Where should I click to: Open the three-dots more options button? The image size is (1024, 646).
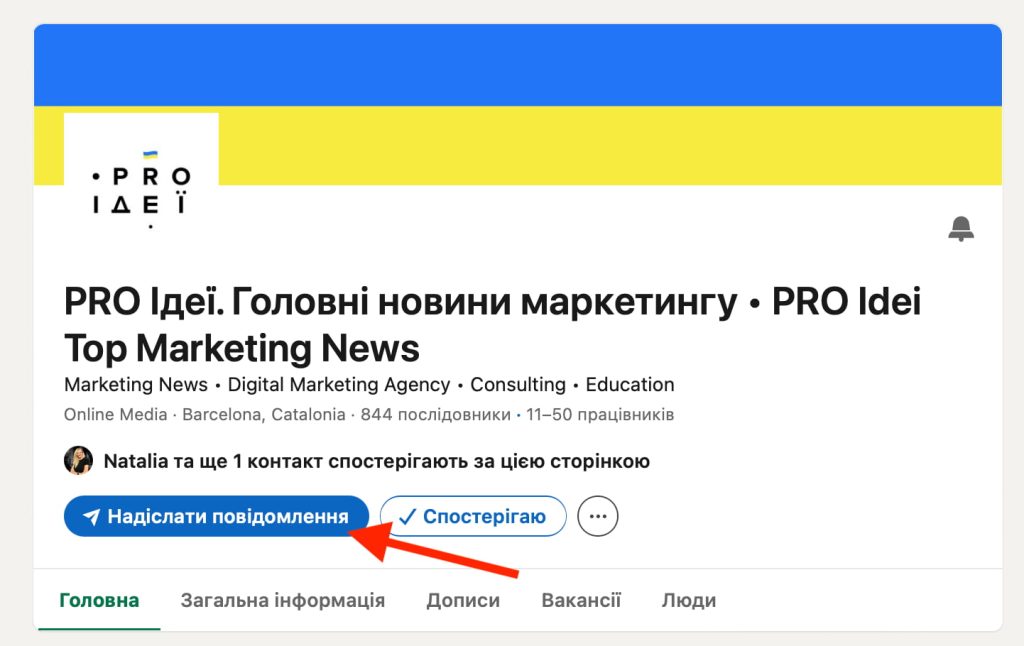(598, 516)
